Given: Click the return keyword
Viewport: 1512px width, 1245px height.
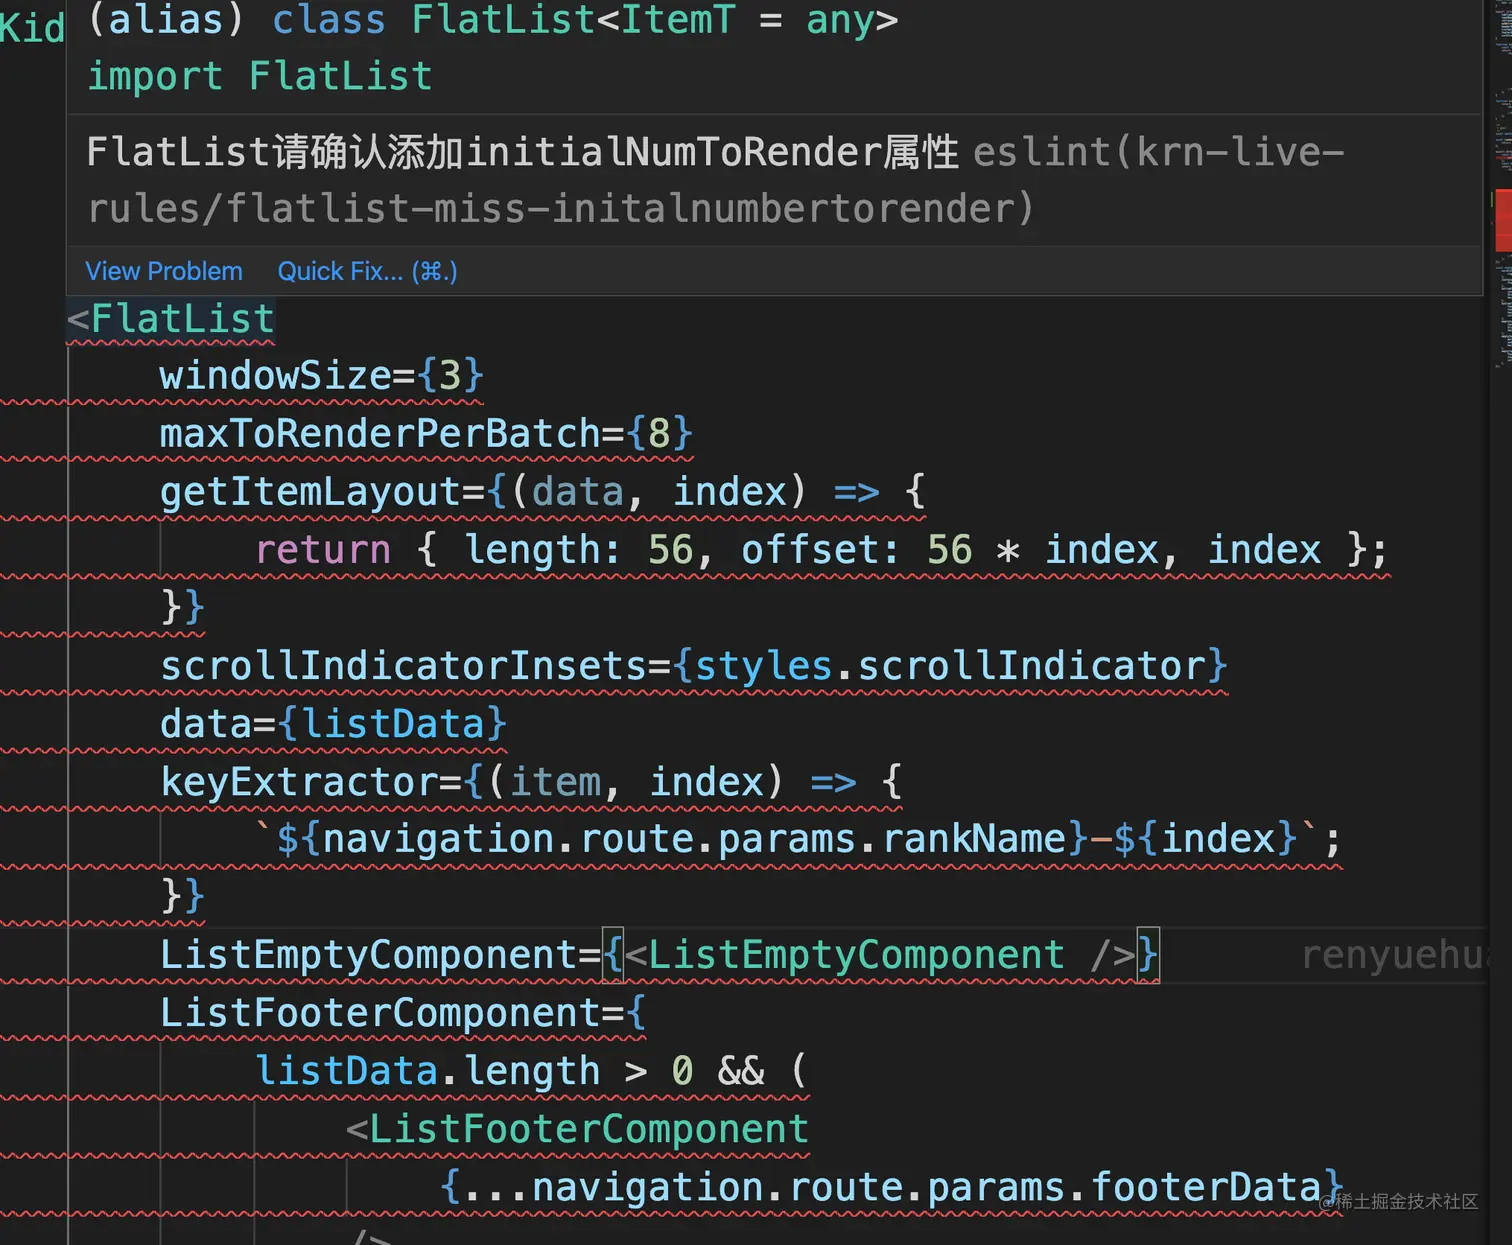Looking at the screenshot, I should [x=323, y=550].
